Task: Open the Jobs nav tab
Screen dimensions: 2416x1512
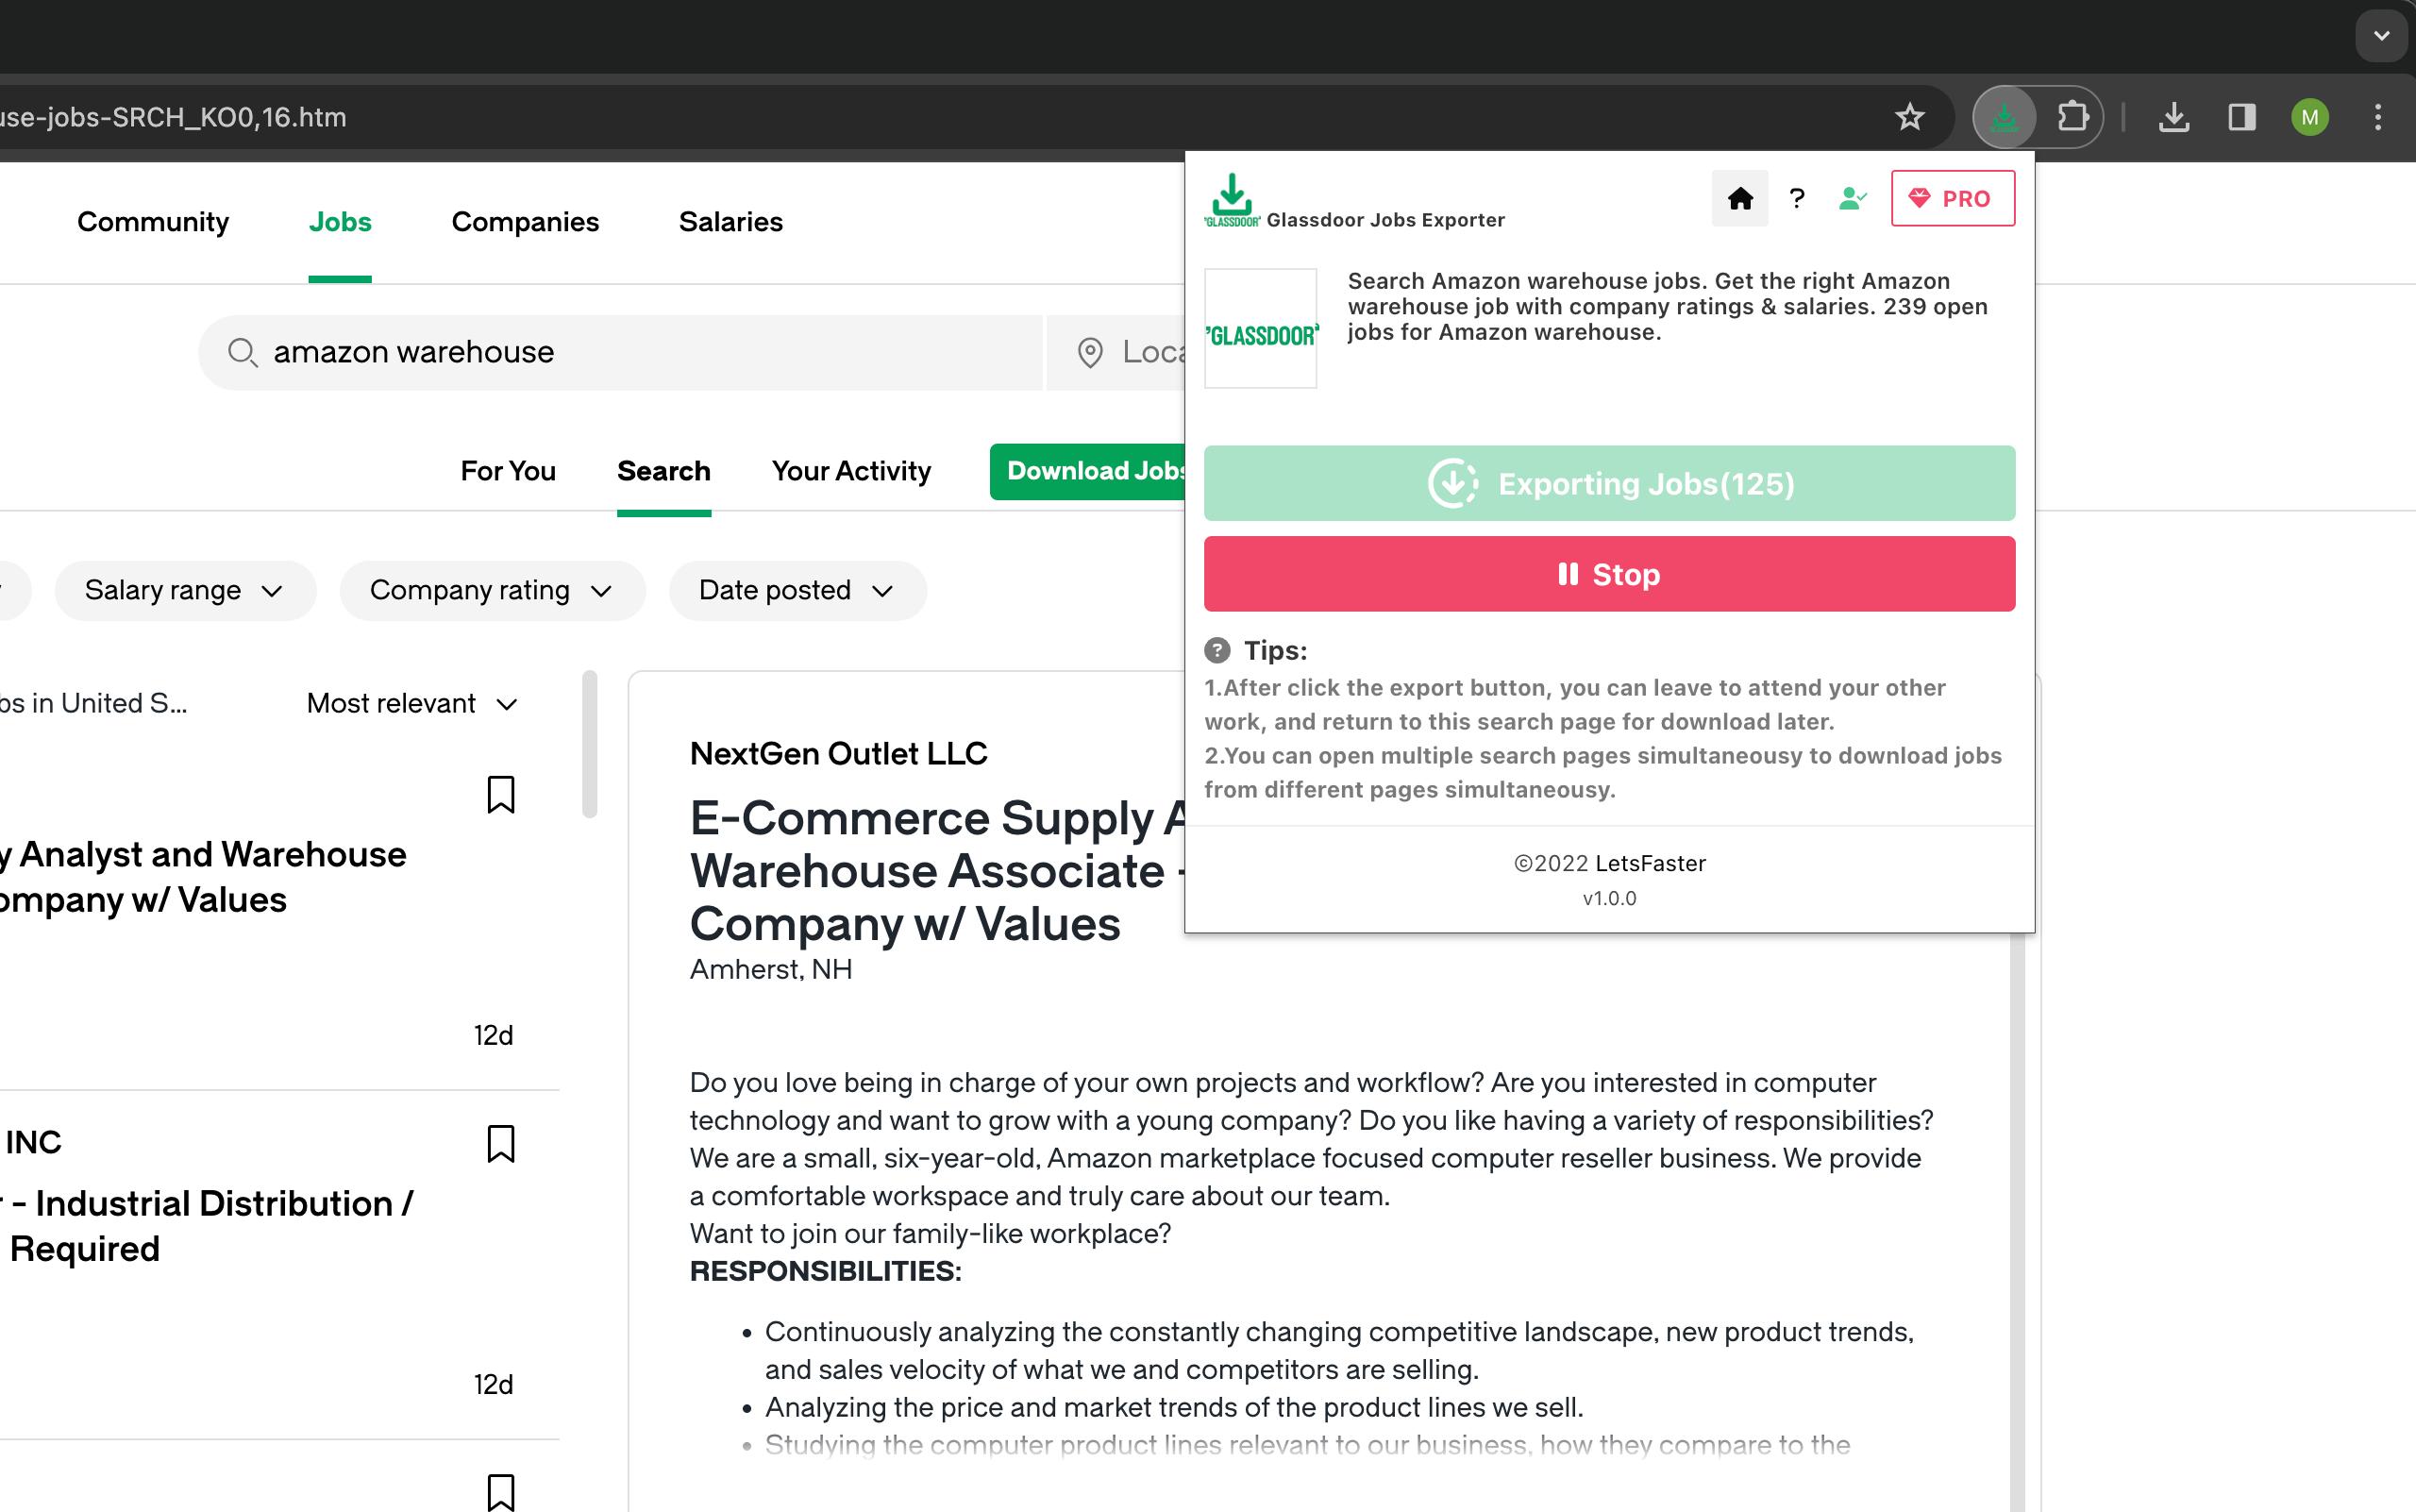Action: point(340,222)
